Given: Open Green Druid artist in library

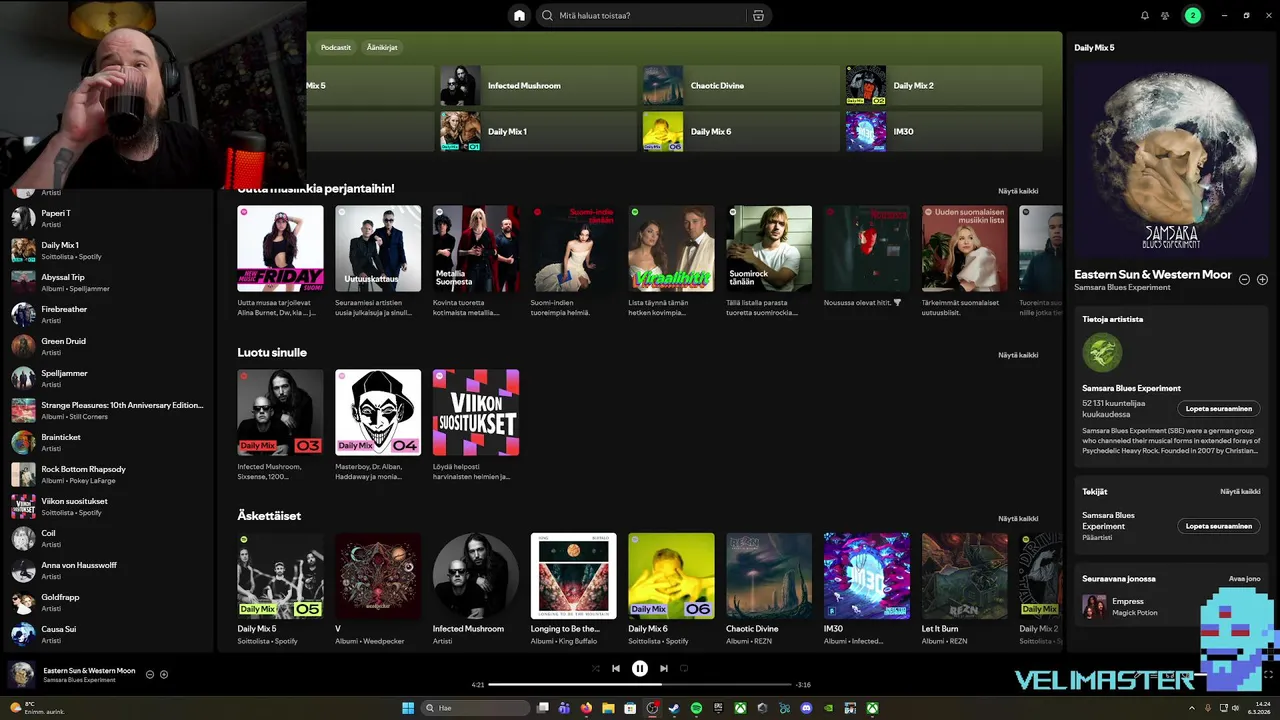Looking at the screenshot, I should pyautogui.click(x=108, y=346).
